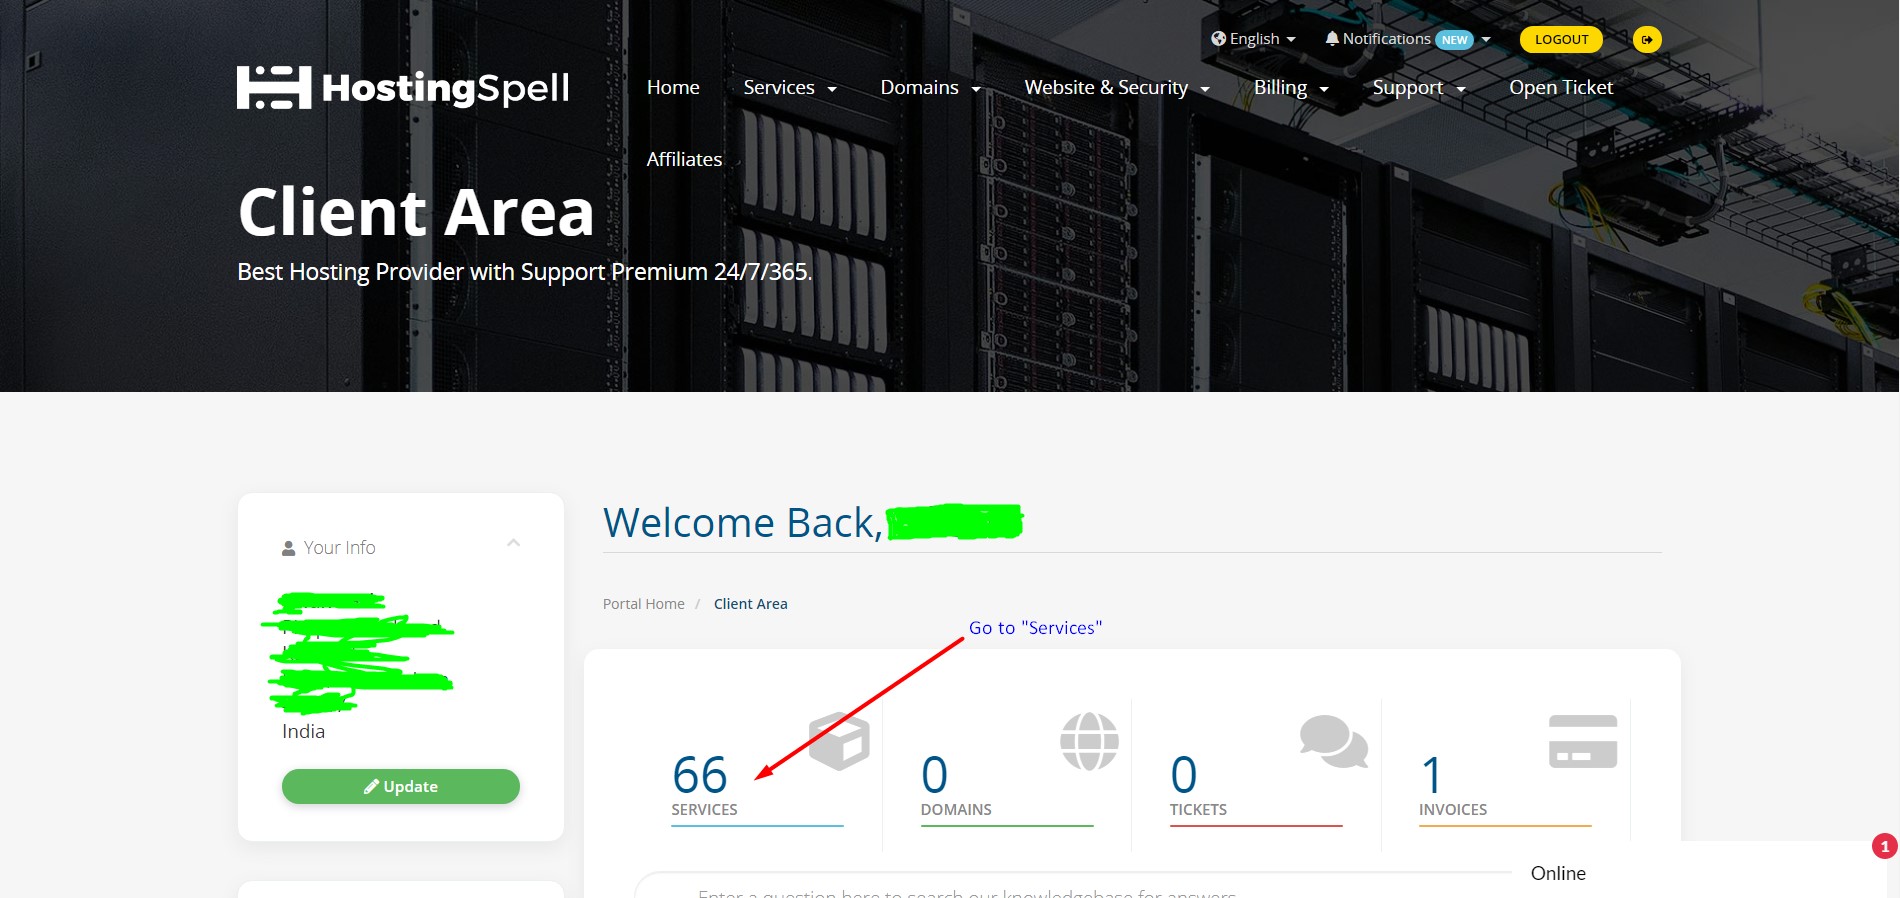Click the yellow sign-out arrow icon
Screen dimensions: 1900x898
(1647, 40)
